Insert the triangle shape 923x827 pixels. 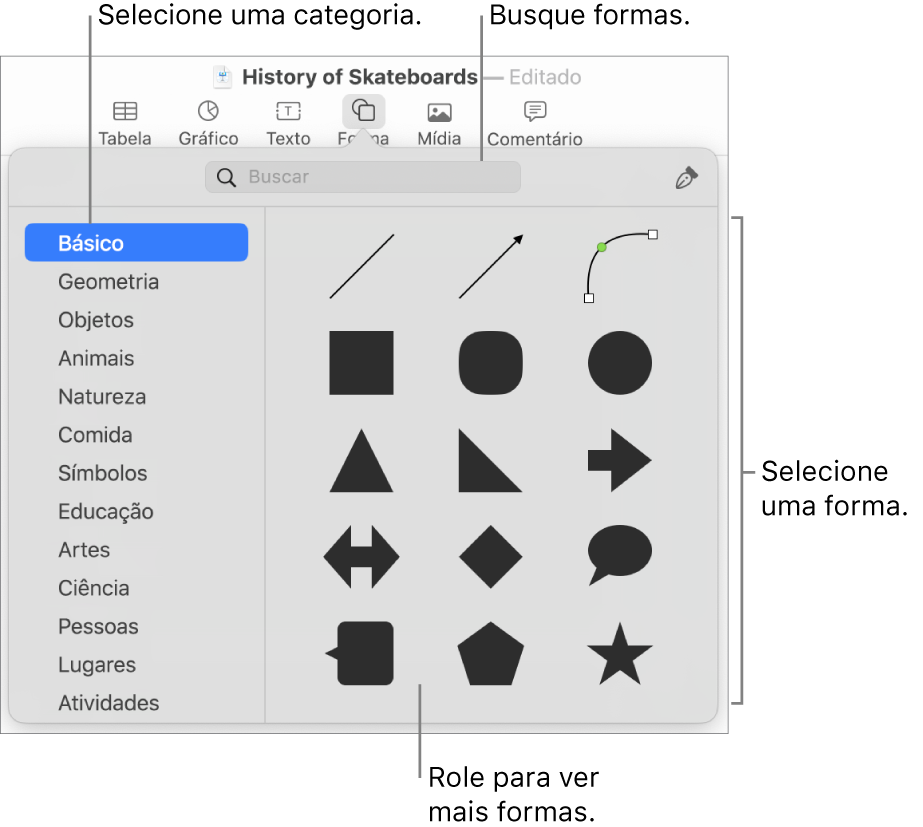(361, 460)
